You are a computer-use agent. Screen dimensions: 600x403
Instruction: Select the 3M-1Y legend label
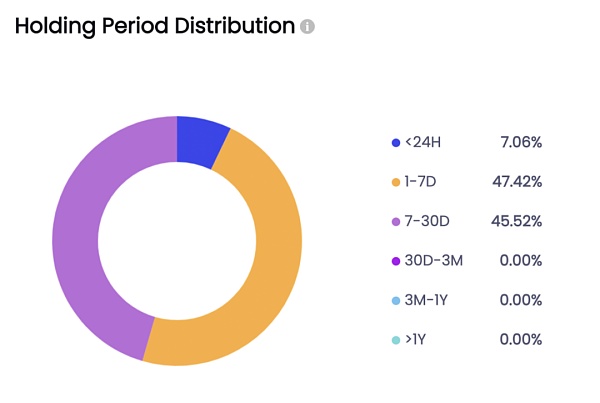coord(427,300)
